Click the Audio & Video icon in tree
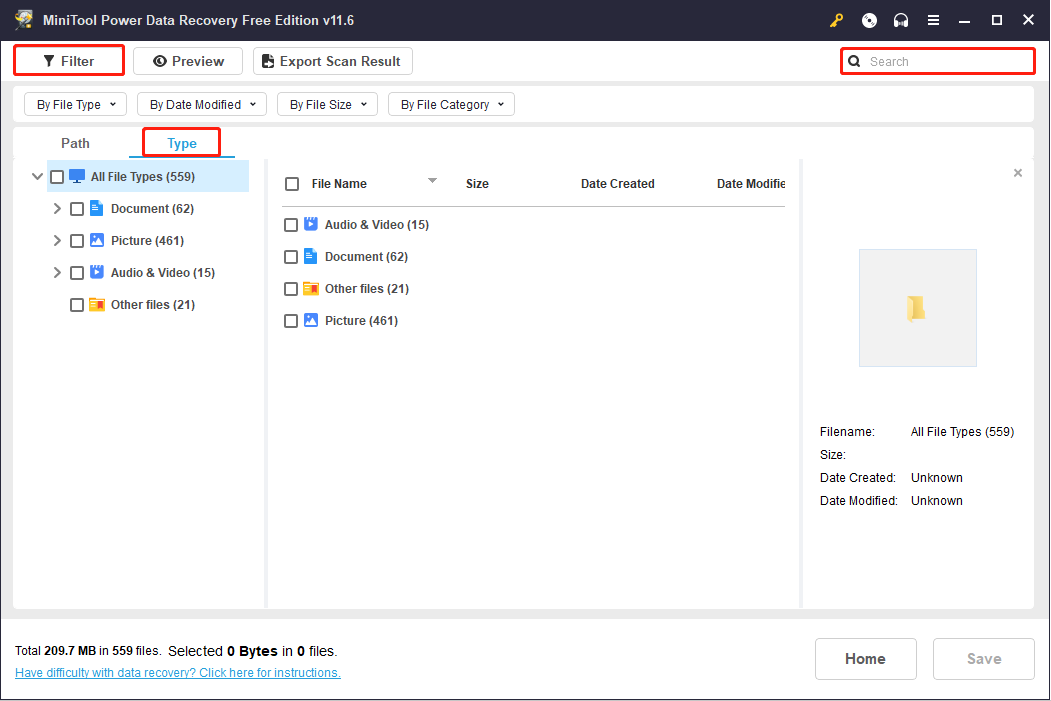Screen dimensions: 1051x701 (x=97, y=272)
